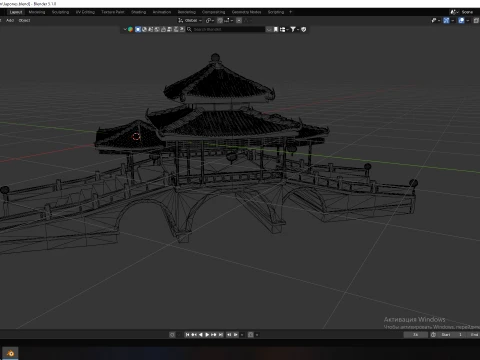Image resolution: width=480 pixels, height=360 pixels.
Task: Switch to the Animation workspace tab
Action: pos(162,12)
